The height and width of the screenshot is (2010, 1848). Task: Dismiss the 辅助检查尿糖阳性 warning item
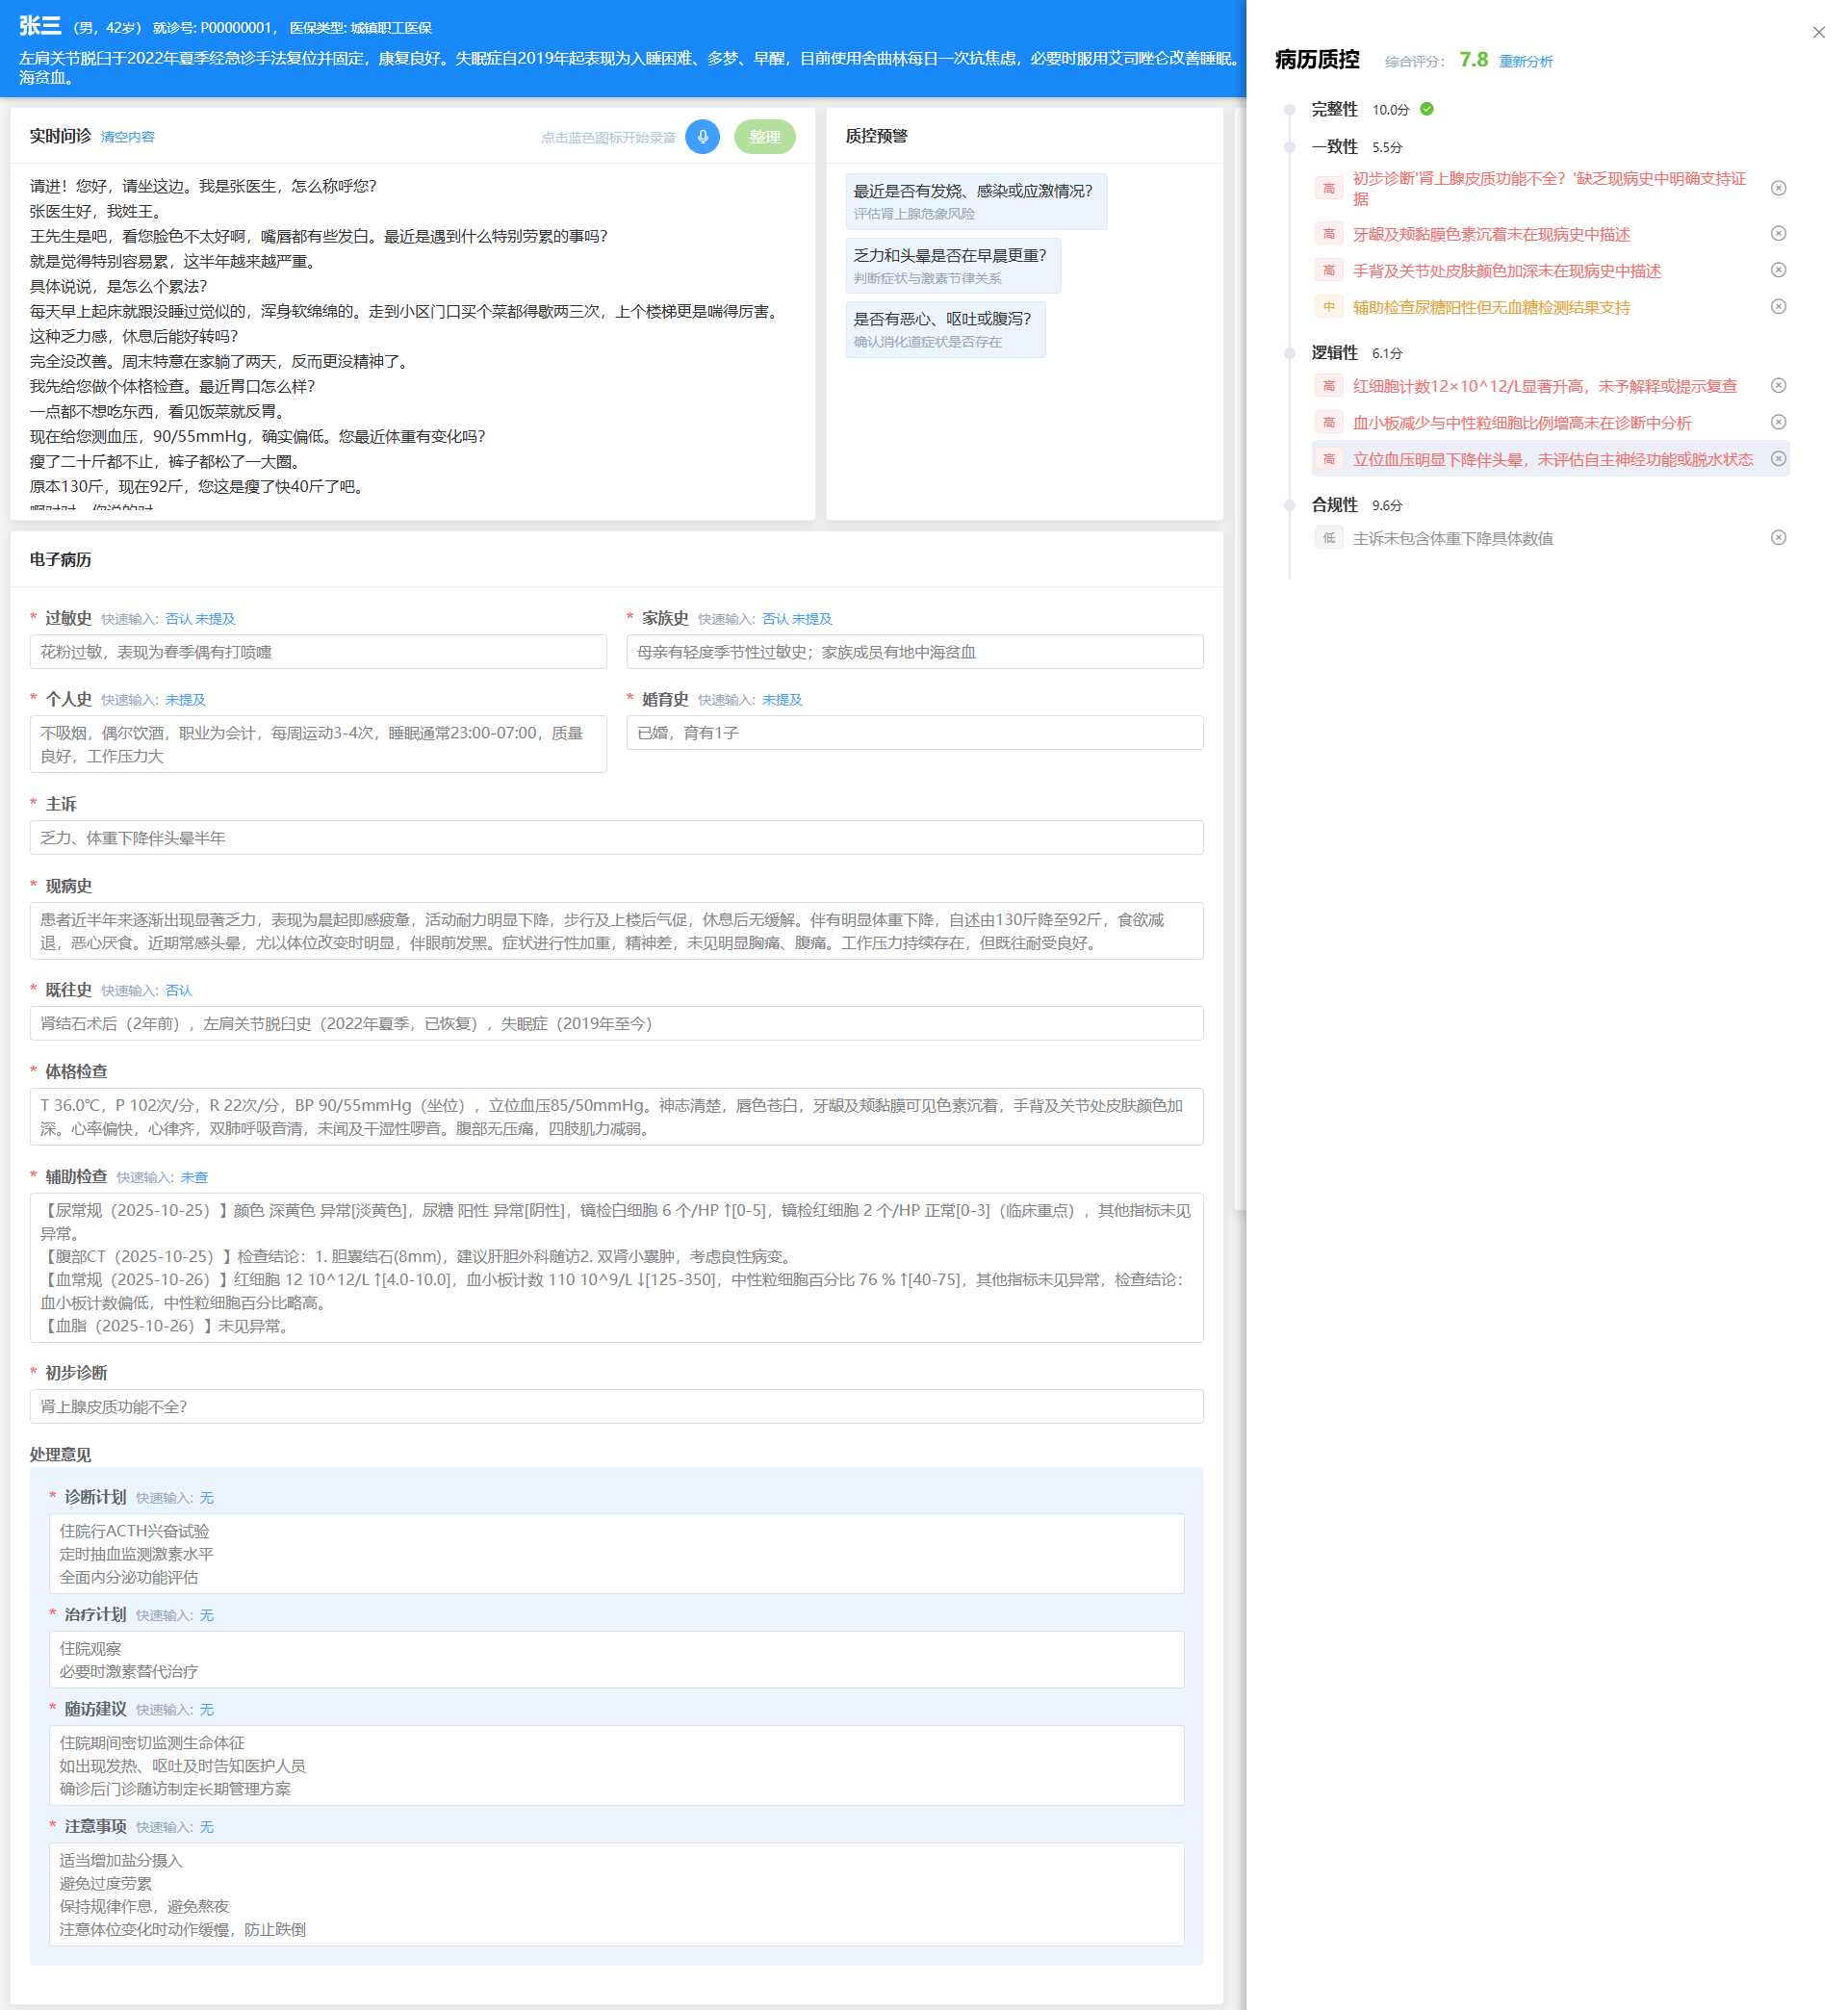pyautogui.click(x=1777, y=307)
